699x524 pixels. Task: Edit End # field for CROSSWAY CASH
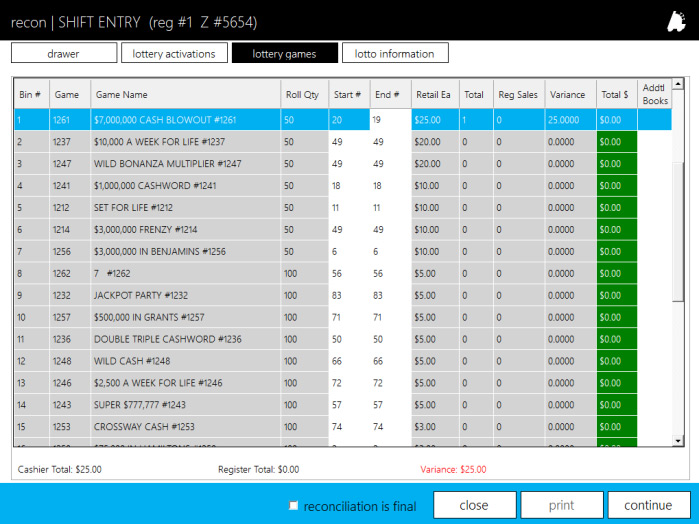(x=390, y=427)
